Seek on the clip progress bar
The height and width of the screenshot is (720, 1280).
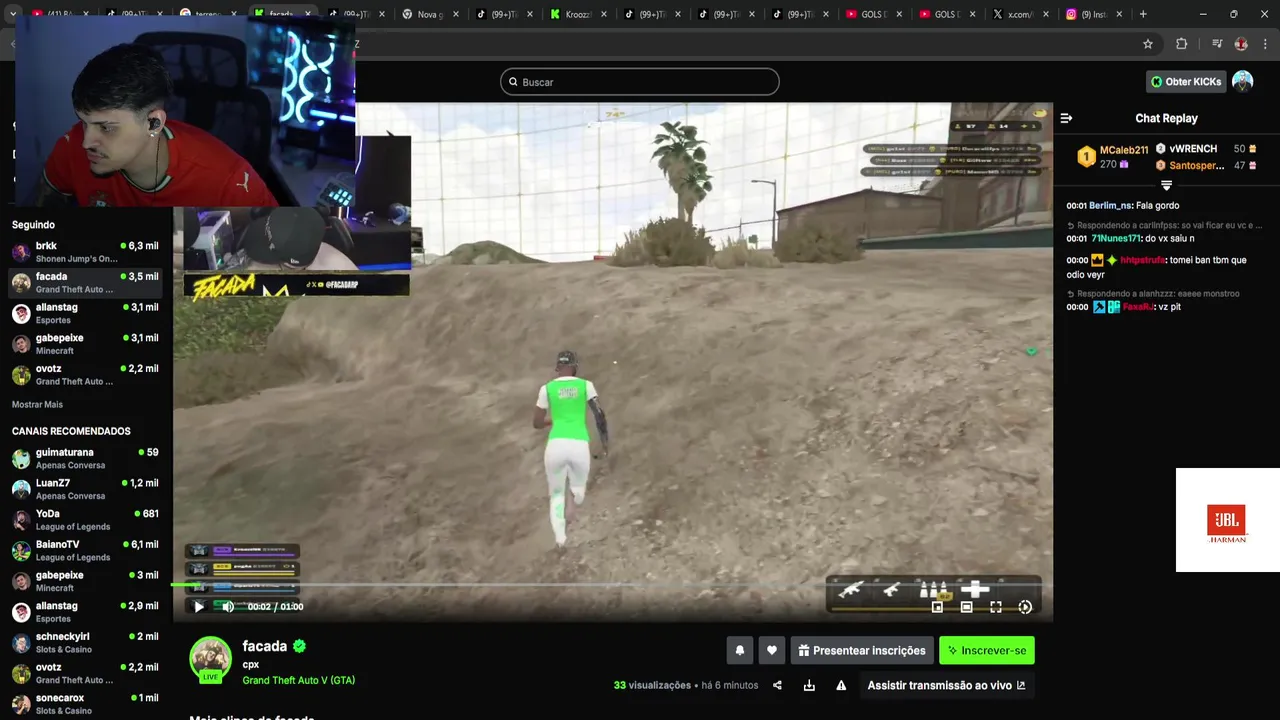tap(612, 586)
